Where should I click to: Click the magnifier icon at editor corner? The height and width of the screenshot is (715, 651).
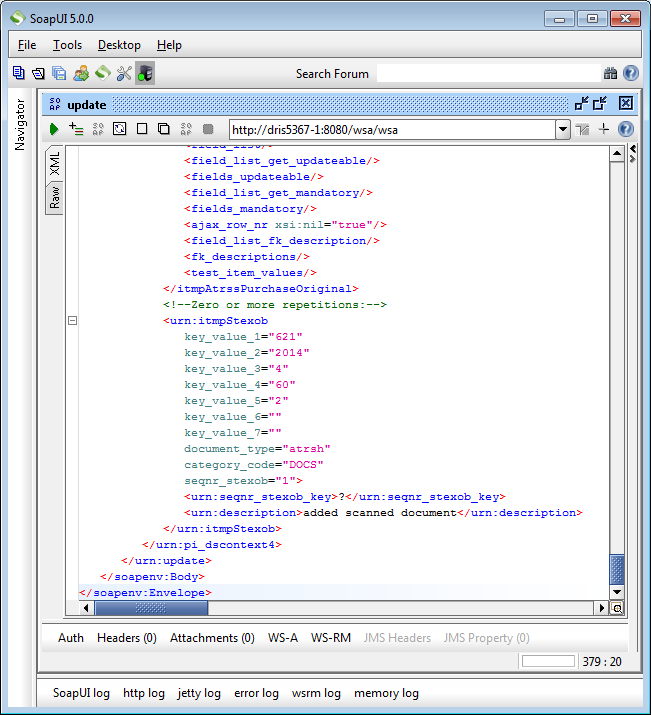click(617, 608)
